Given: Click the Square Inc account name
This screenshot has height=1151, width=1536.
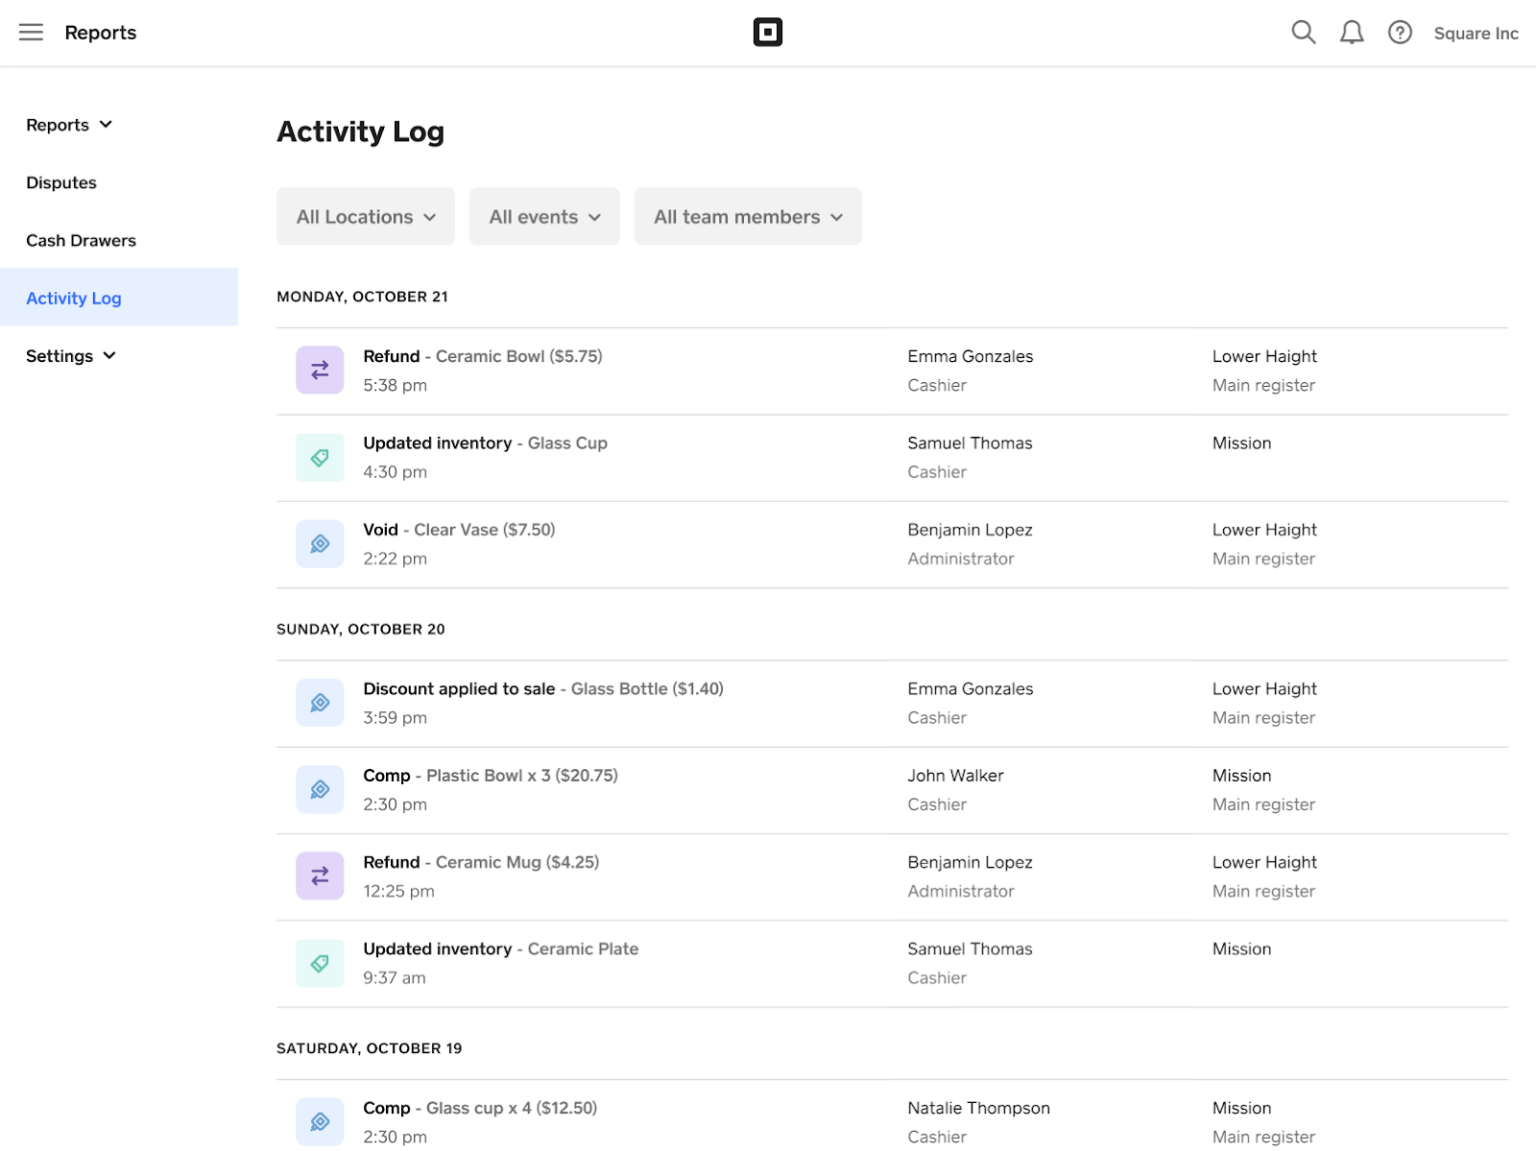Looking at the screenshot, I should [1475, 33].
